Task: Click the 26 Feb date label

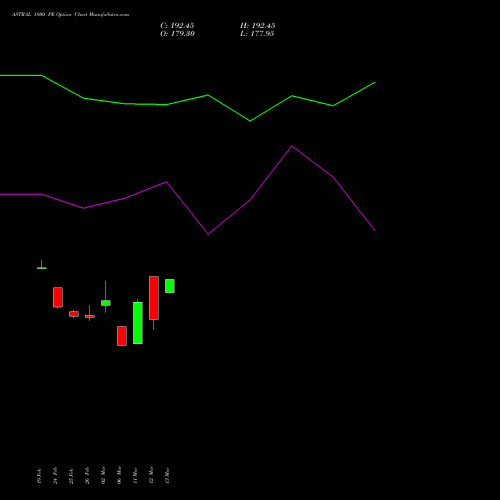Action: click(x=87, y=475)
